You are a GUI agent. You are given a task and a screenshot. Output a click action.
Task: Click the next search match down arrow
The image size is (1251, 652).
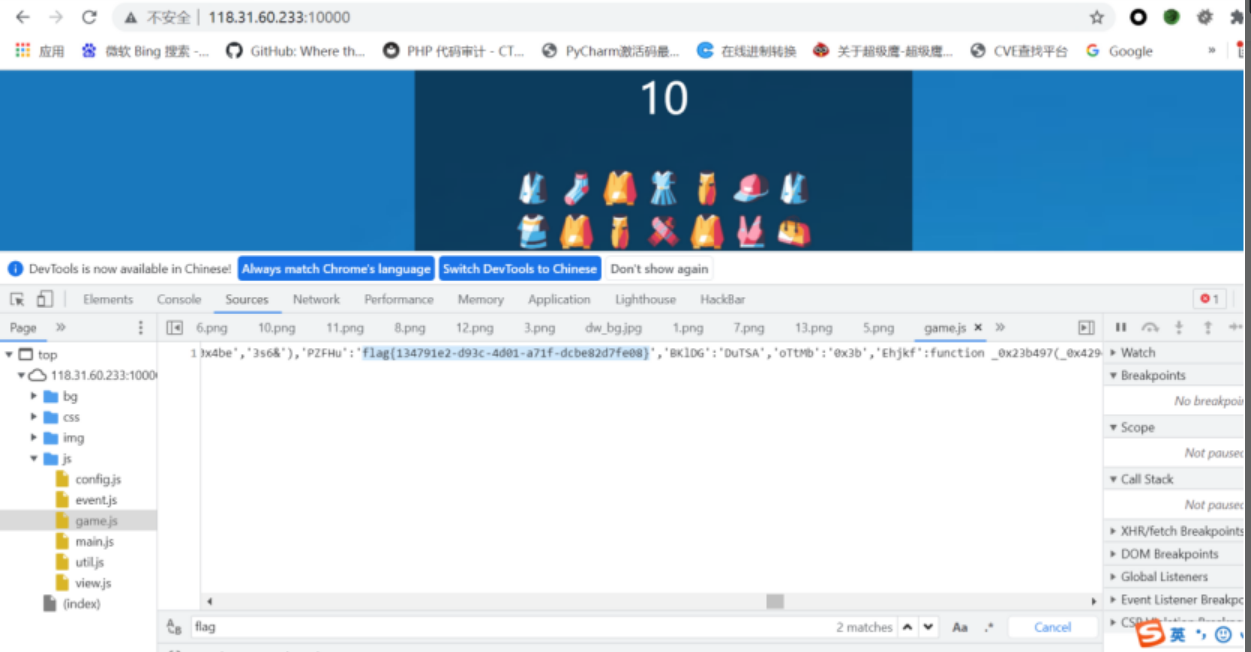pos(927,627)
